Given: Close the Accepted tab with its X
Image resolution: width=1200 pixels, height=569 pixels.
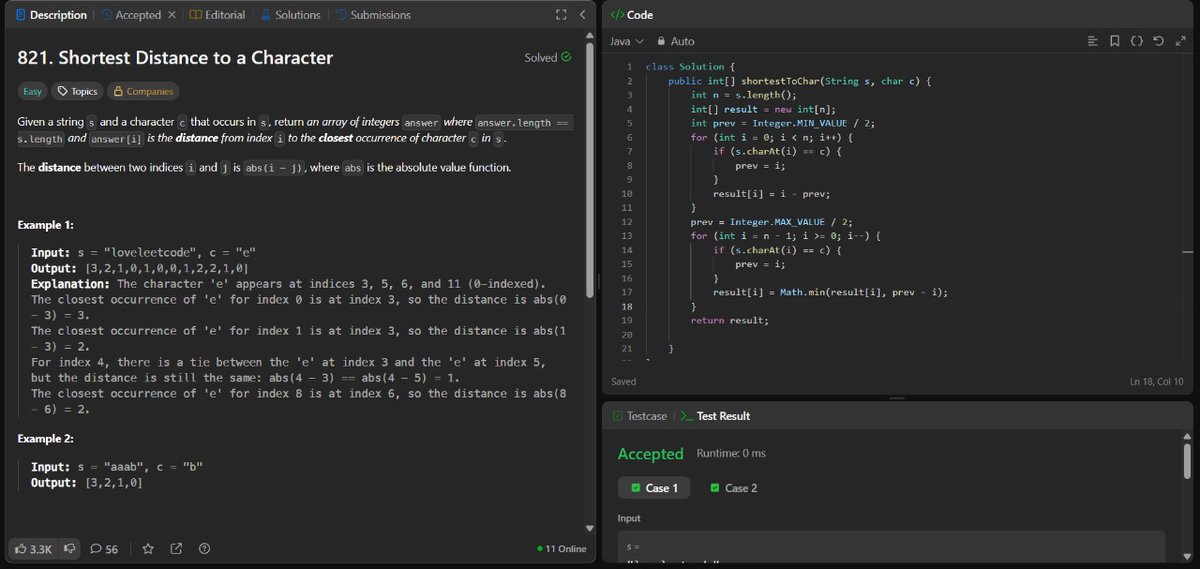Looking at the screenshot, I should (x=171, y=15).
